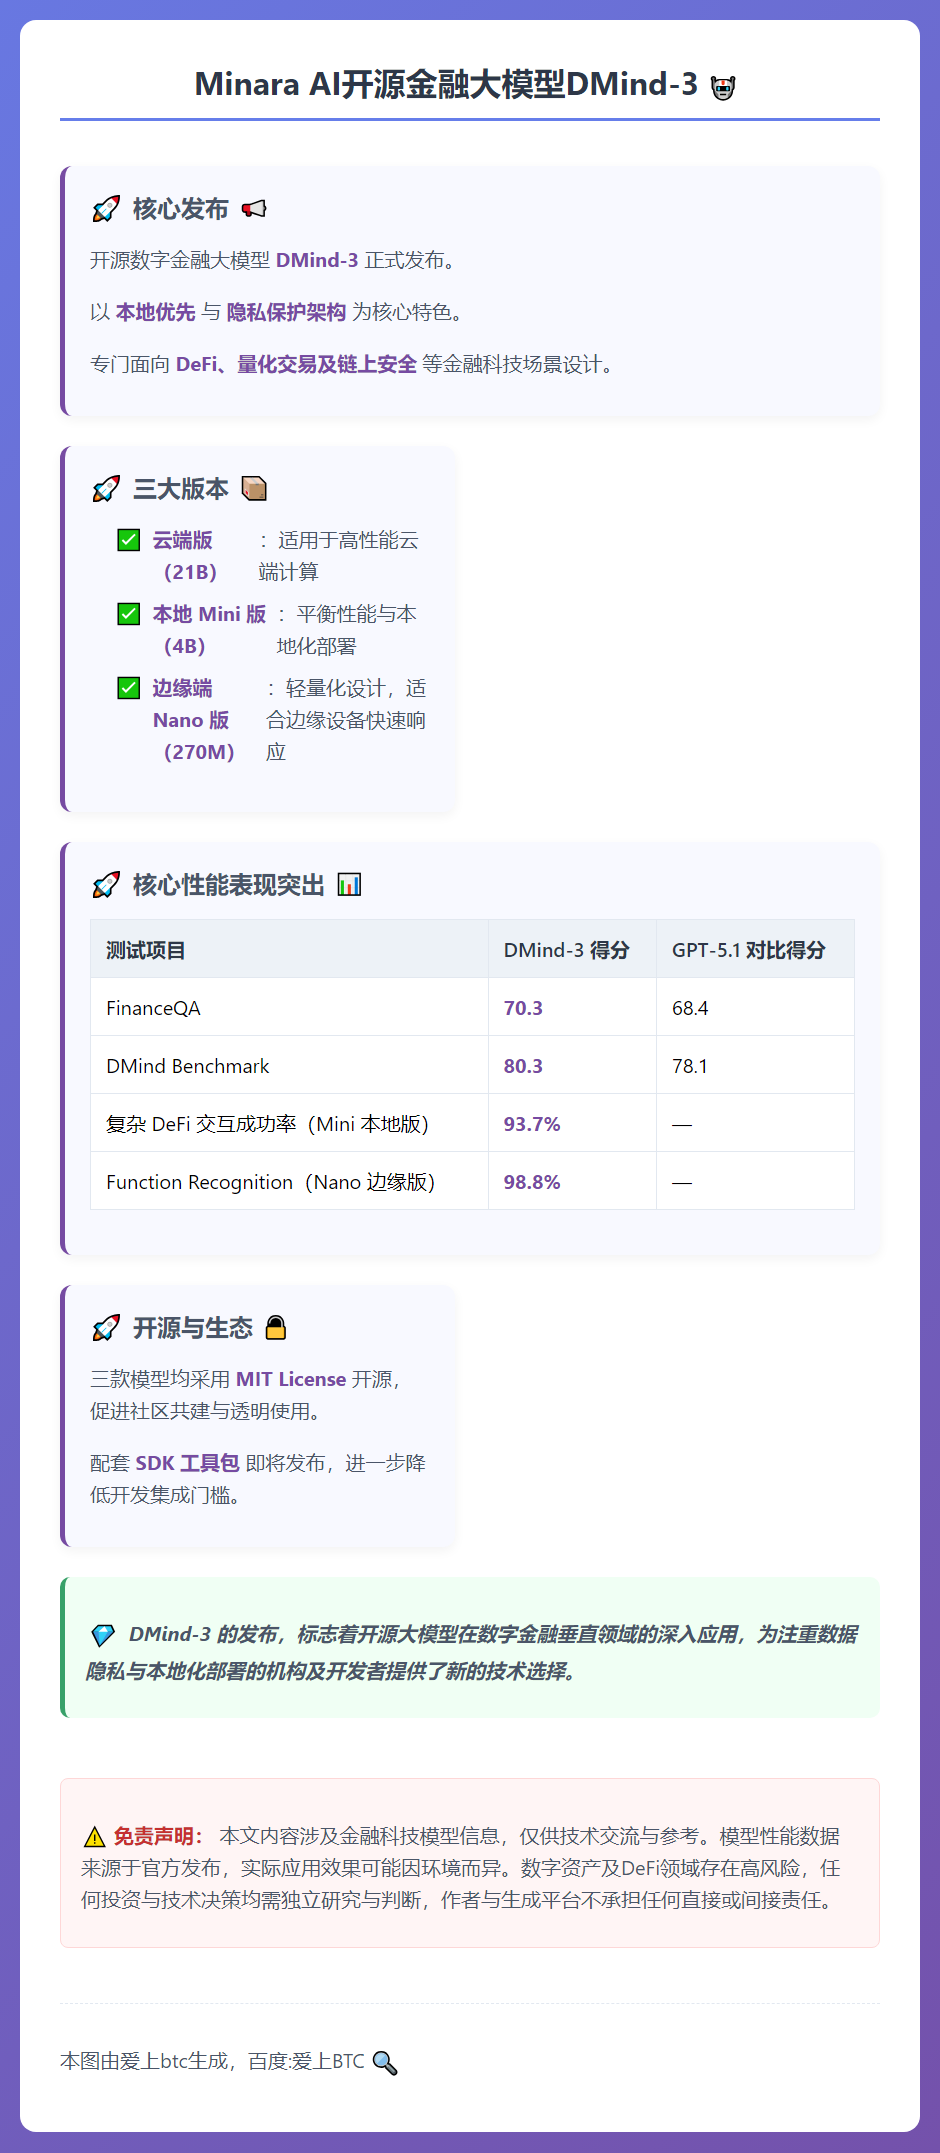Click the FinanceQA row label
This screenshot has height=2153, width=940.
[153, 1008]
